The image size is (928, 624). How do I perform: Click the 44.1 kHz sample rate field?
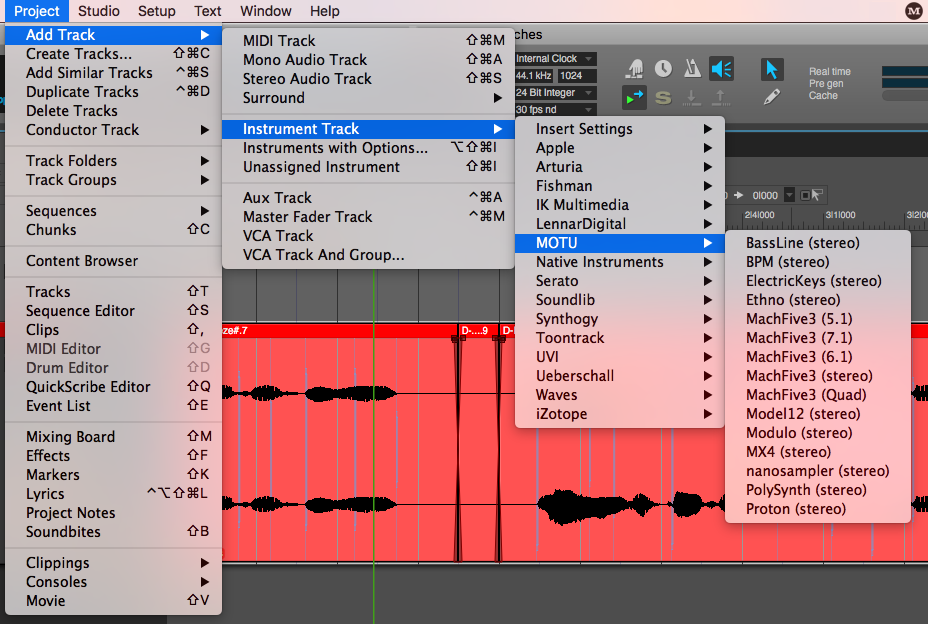point(534,76)
